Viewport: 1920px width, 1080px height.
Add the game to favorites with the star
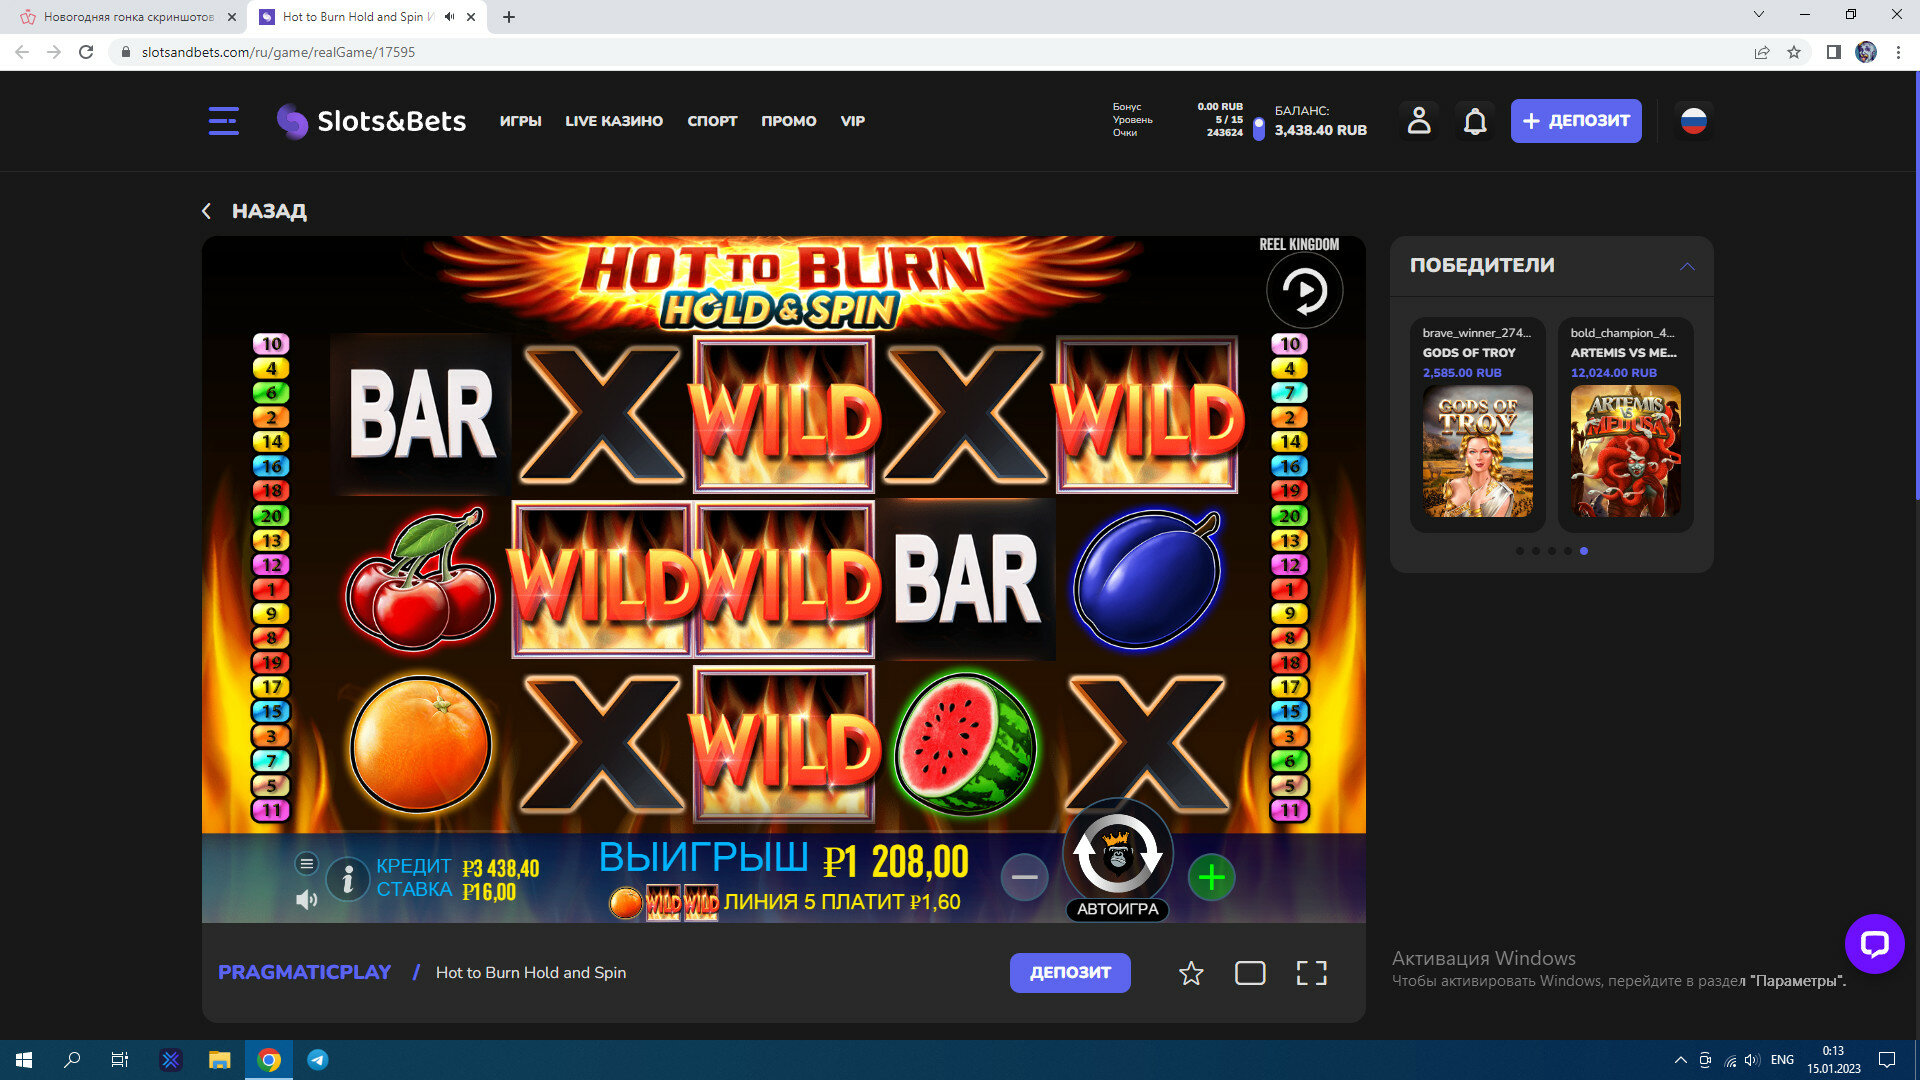click(1190, 973)
